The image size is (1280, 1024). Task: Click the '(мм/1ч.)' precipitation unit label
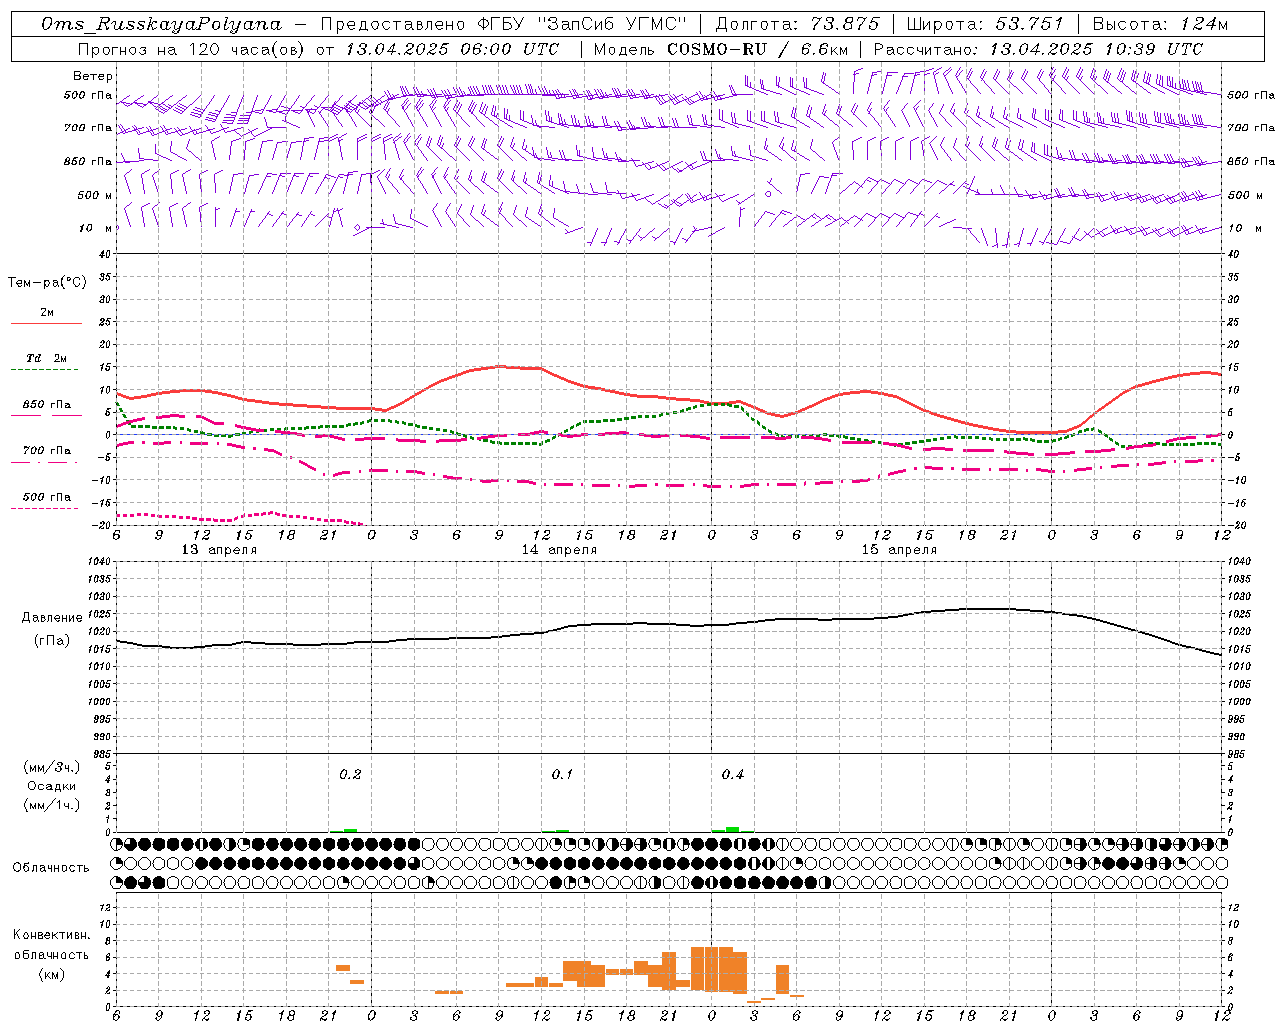51,805
